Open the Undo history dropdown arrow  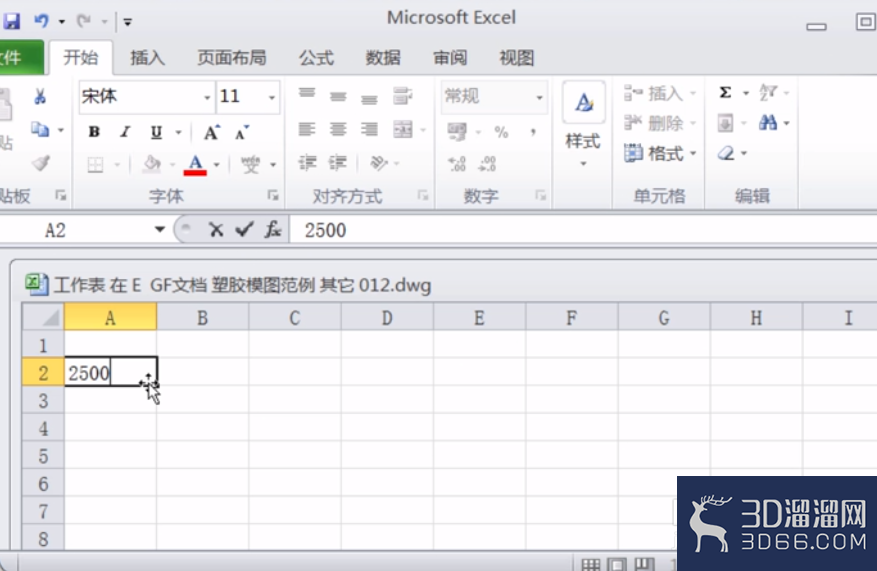click(x=62, y=22)
